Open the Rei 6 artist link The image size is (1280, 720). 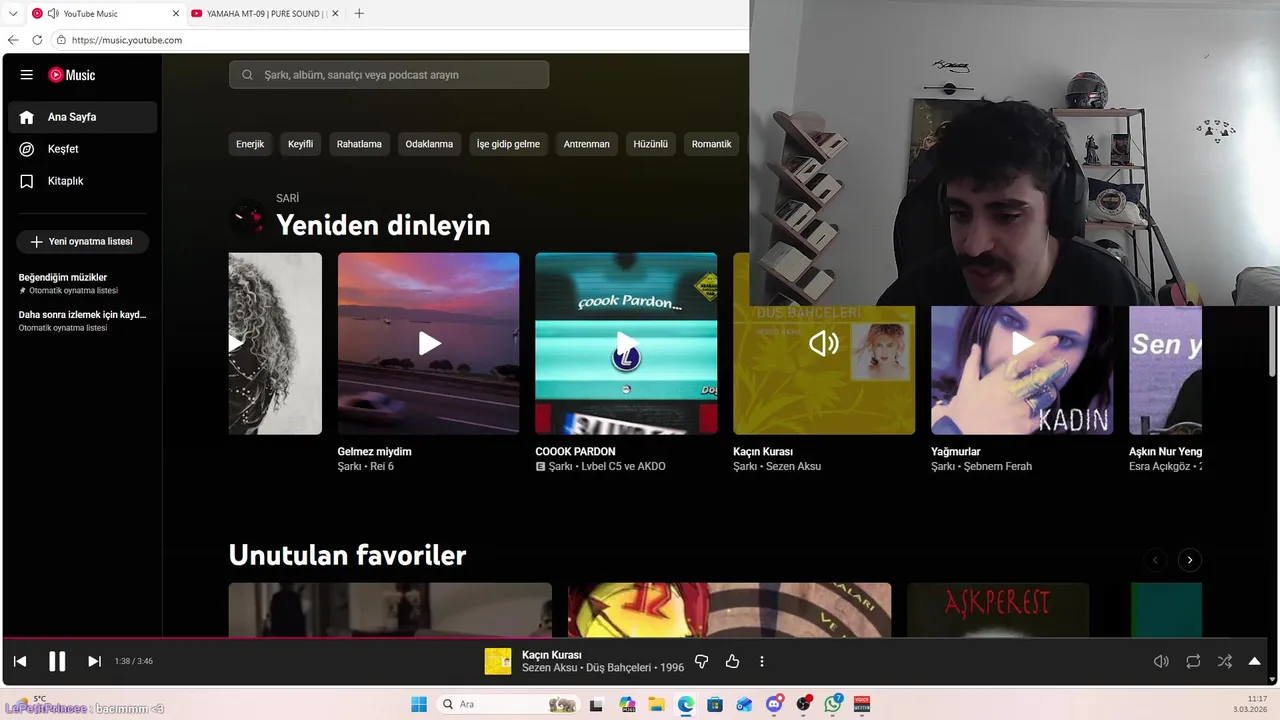(383, 467)
